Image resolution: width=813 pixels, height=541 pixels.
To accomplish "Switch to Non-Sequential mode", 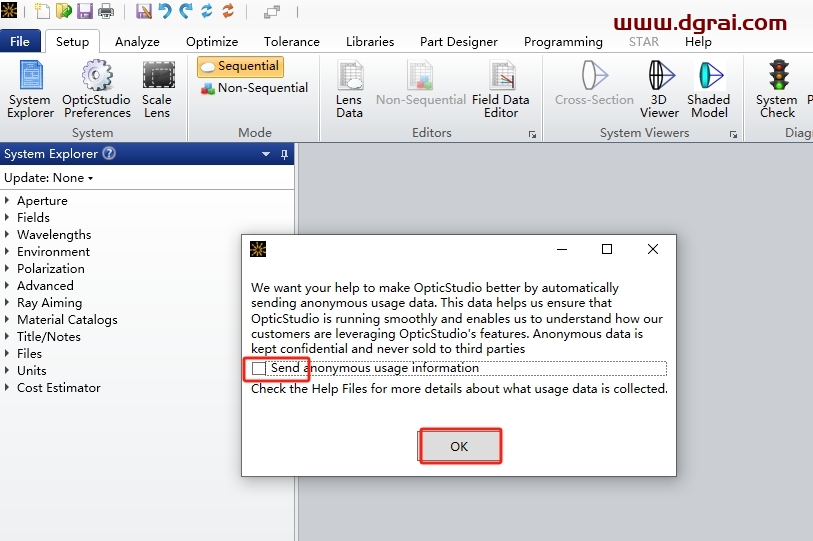I will pyautogui.click(x=255, y=88).
